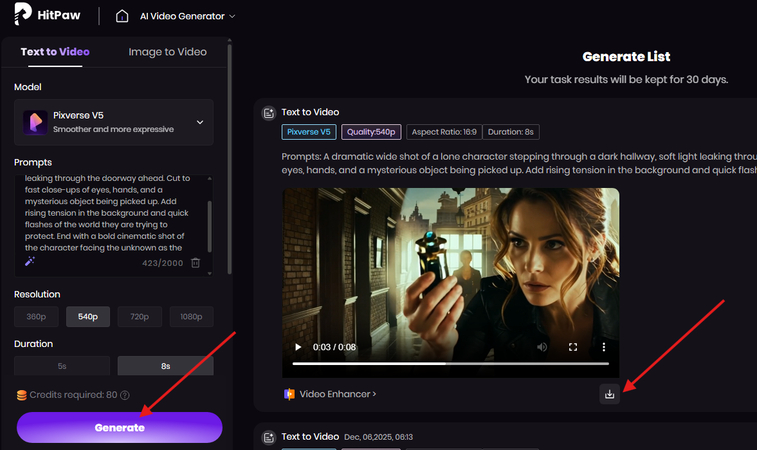This screenshot has height=450, width=757.
Task: Select 360p resolution
Action: coord(36,317)
